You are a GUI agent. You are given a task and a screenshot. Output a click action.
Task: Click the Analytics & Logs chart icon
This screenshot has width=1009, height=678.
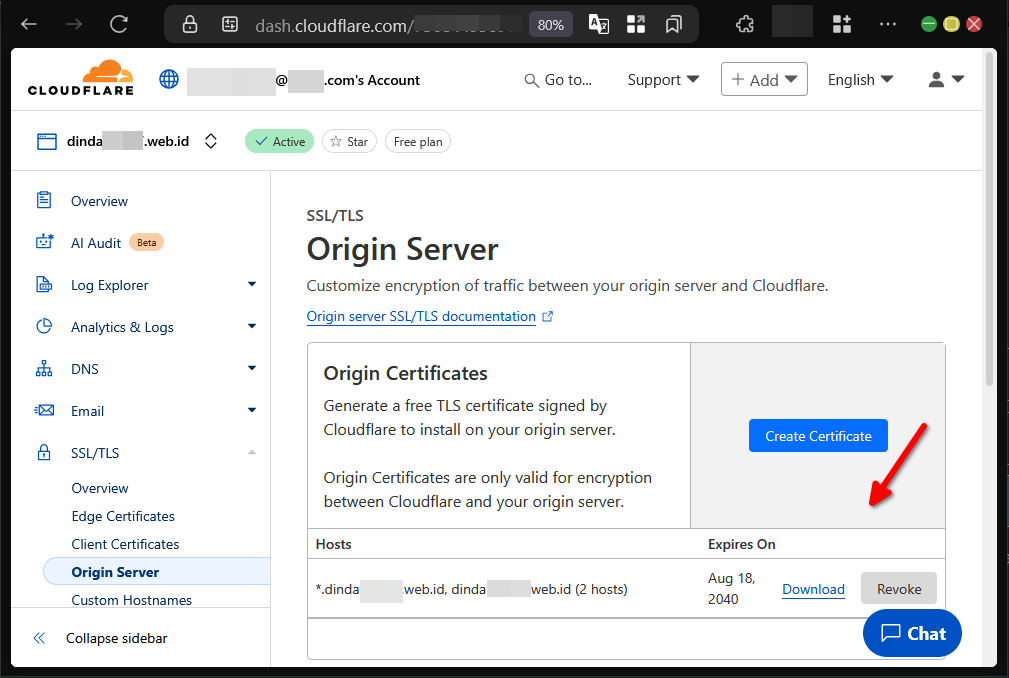pos(44,326)
